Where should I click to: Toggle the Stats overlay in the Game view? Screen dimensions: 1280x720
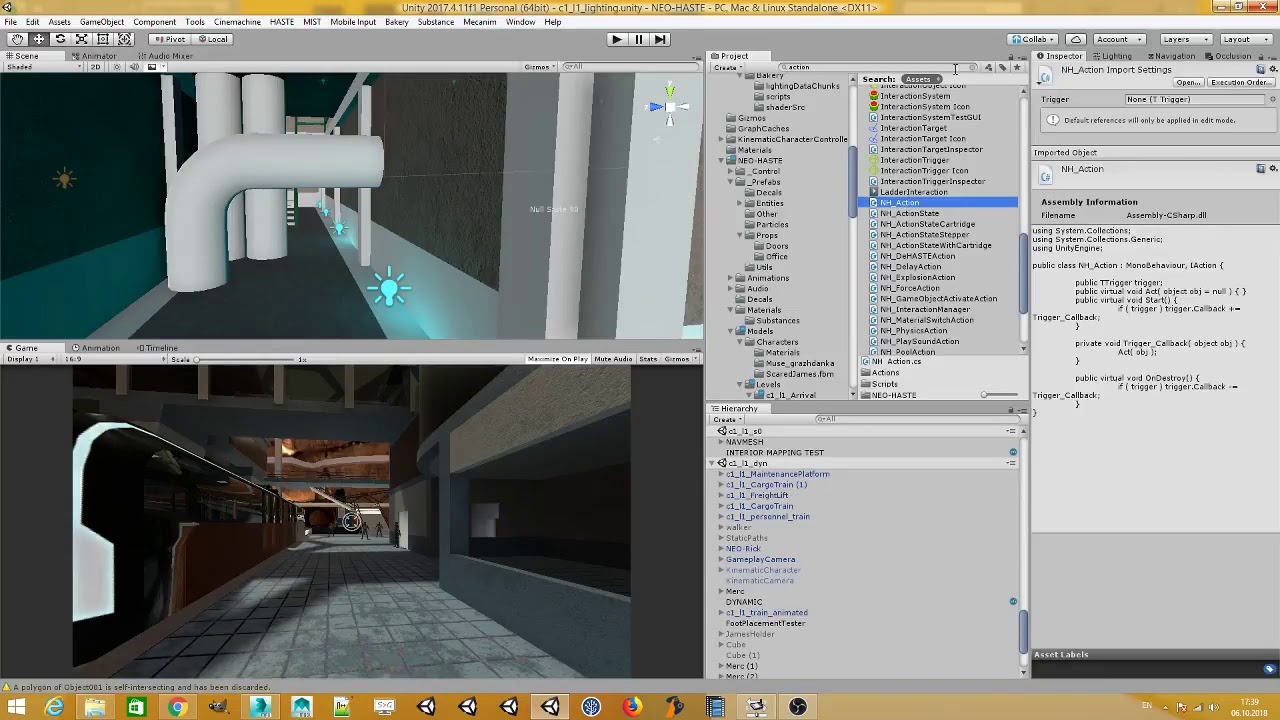[x=648, y=359]
